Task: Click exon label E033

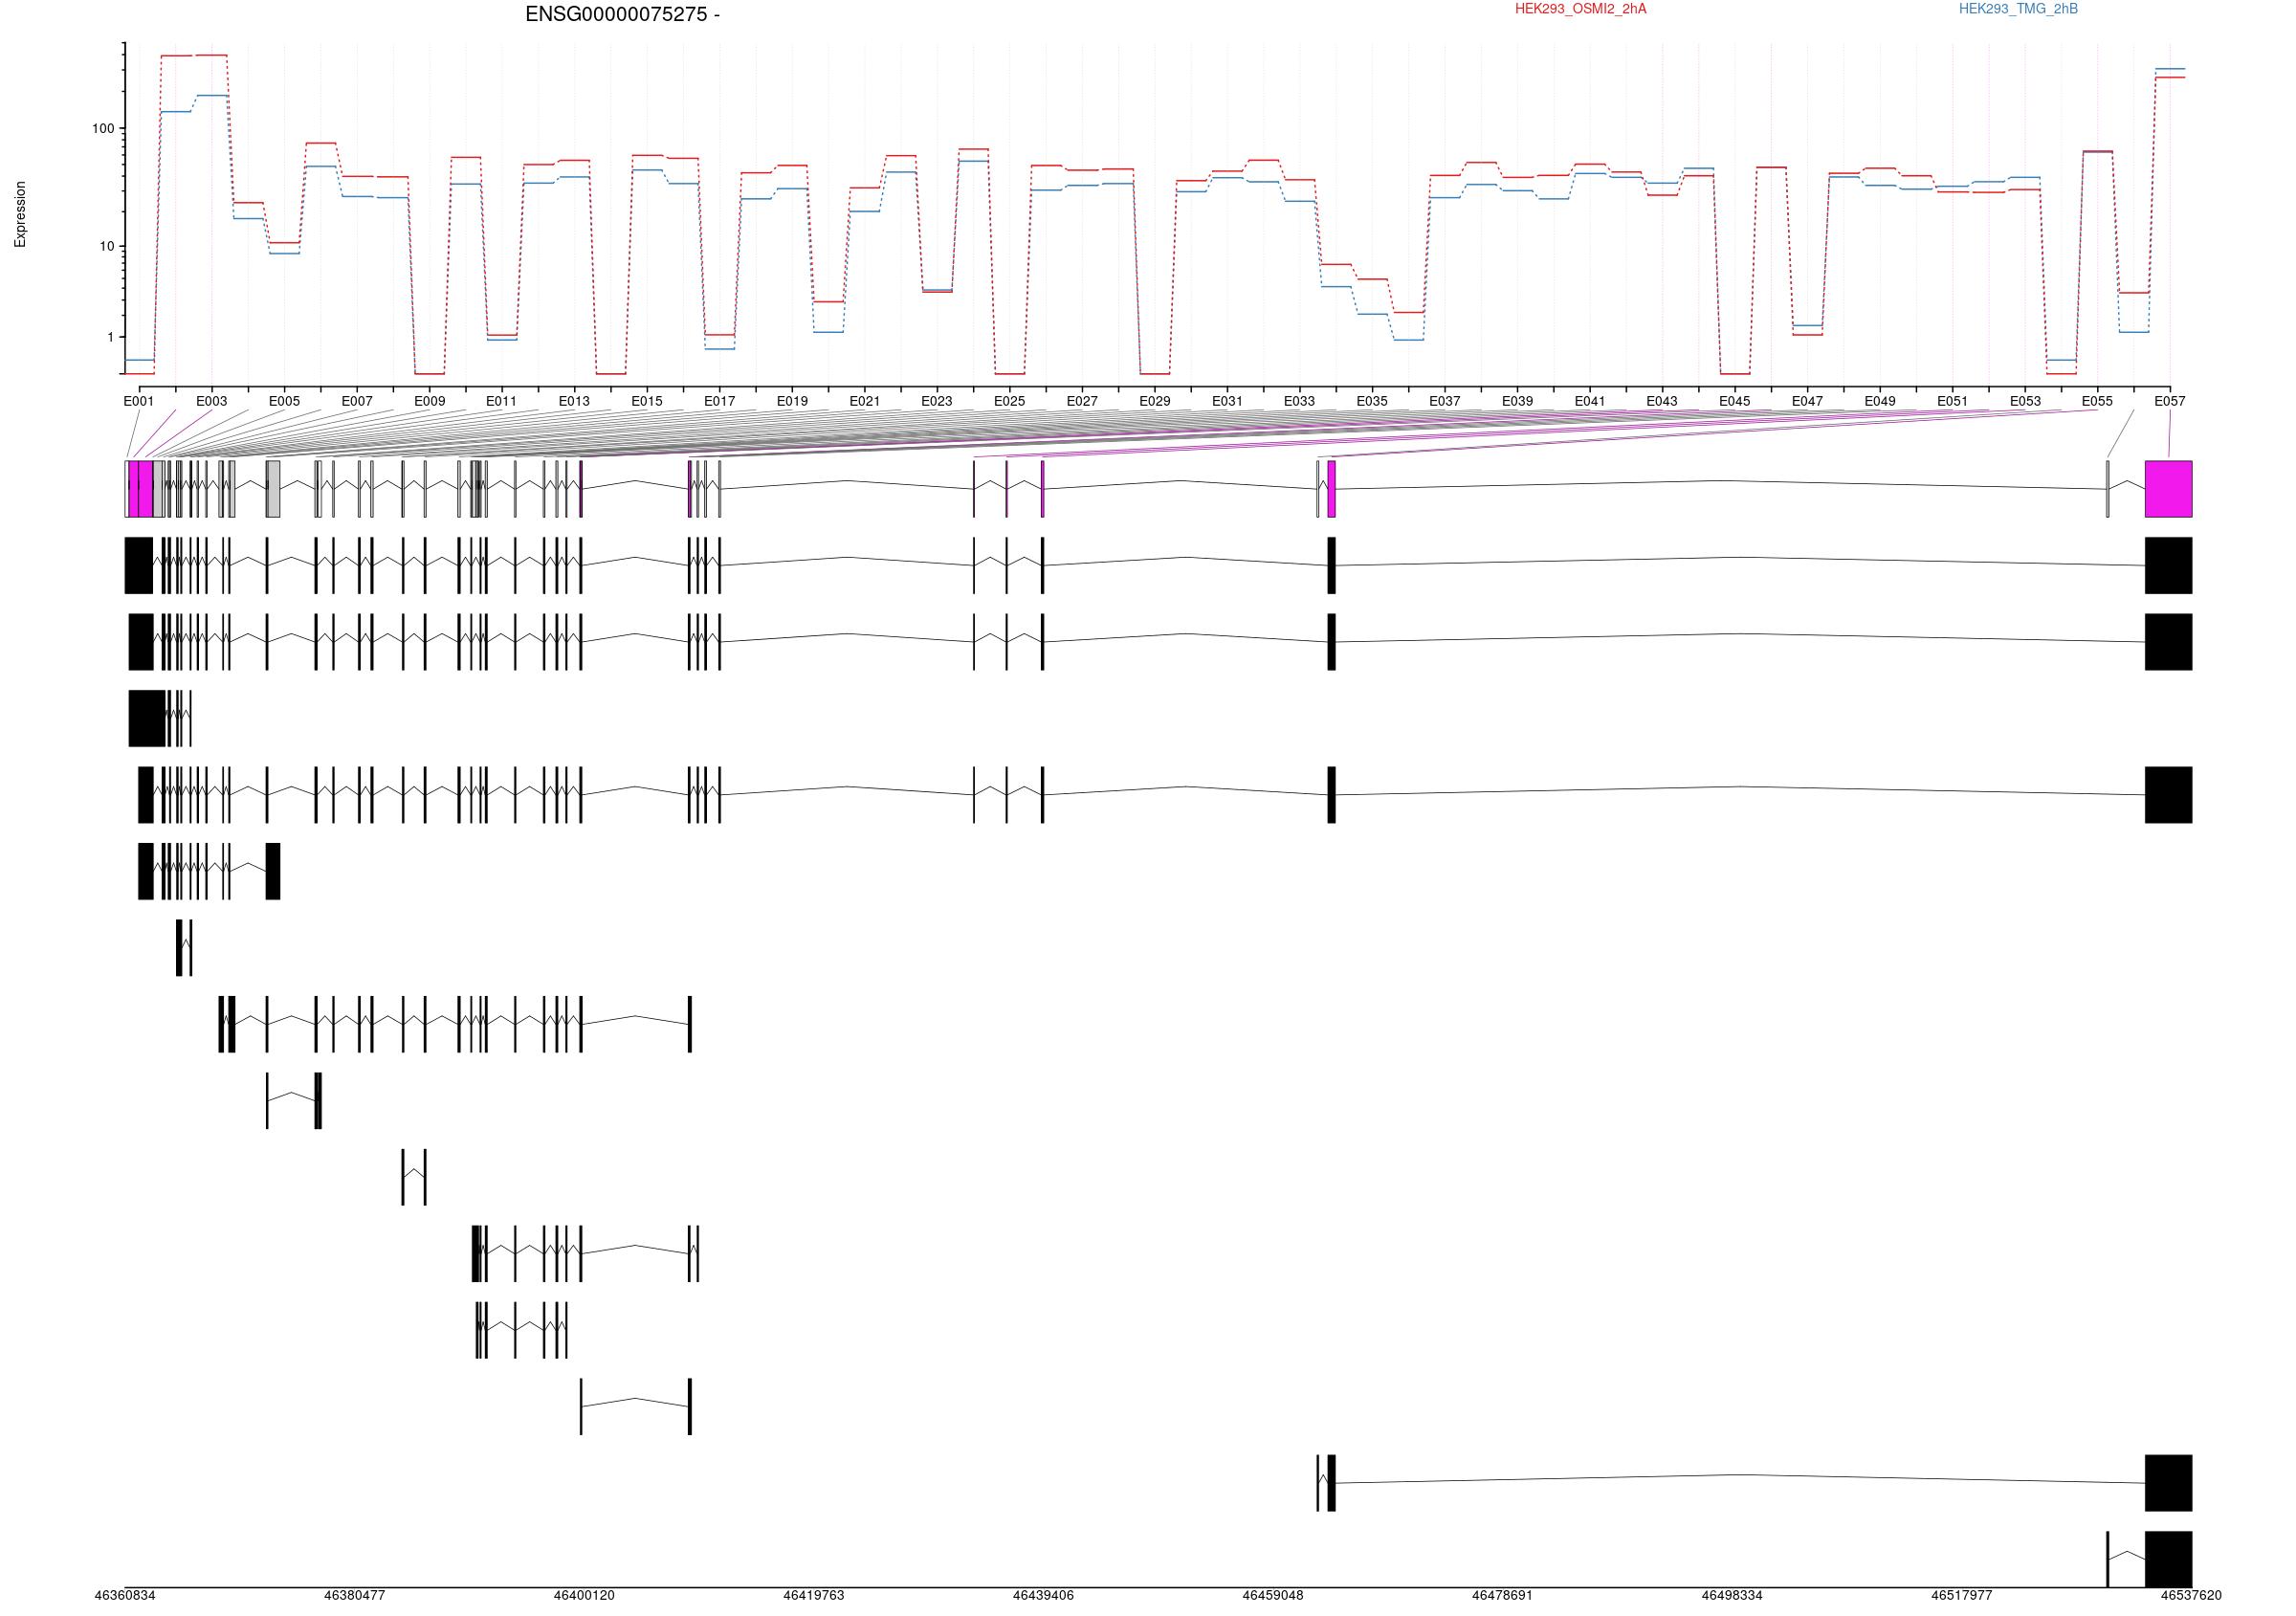Action: click(1300, 401)
